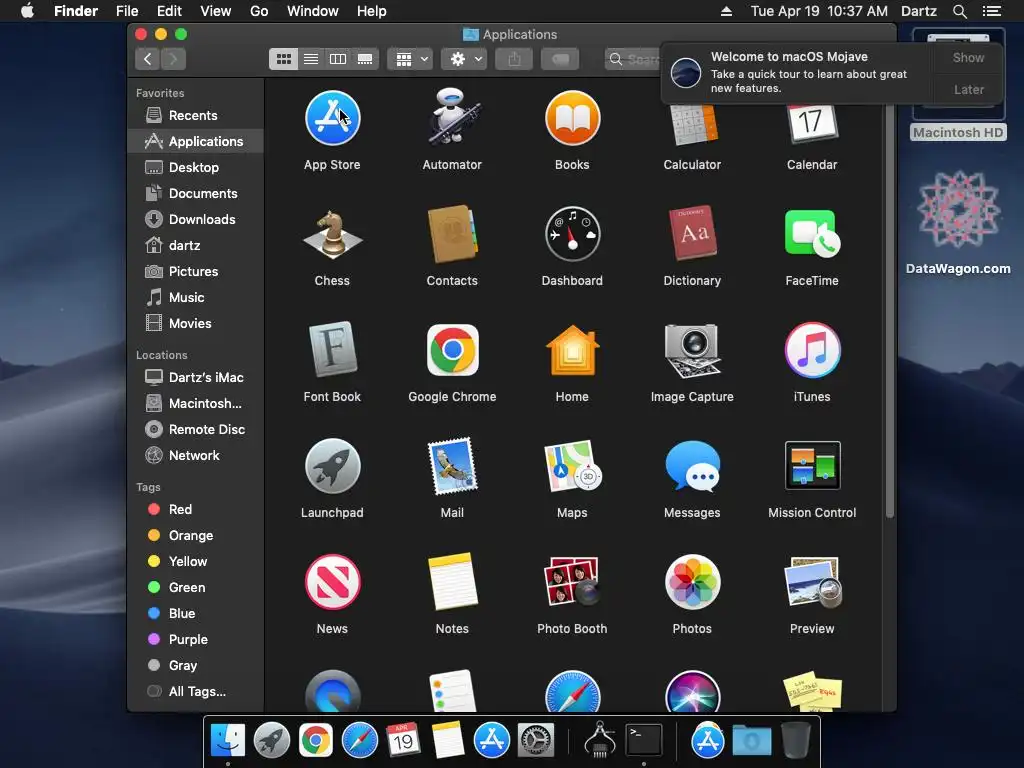Open the Edit menu
The height and width of the screenshot is (768, 1024).
point(169,11)
